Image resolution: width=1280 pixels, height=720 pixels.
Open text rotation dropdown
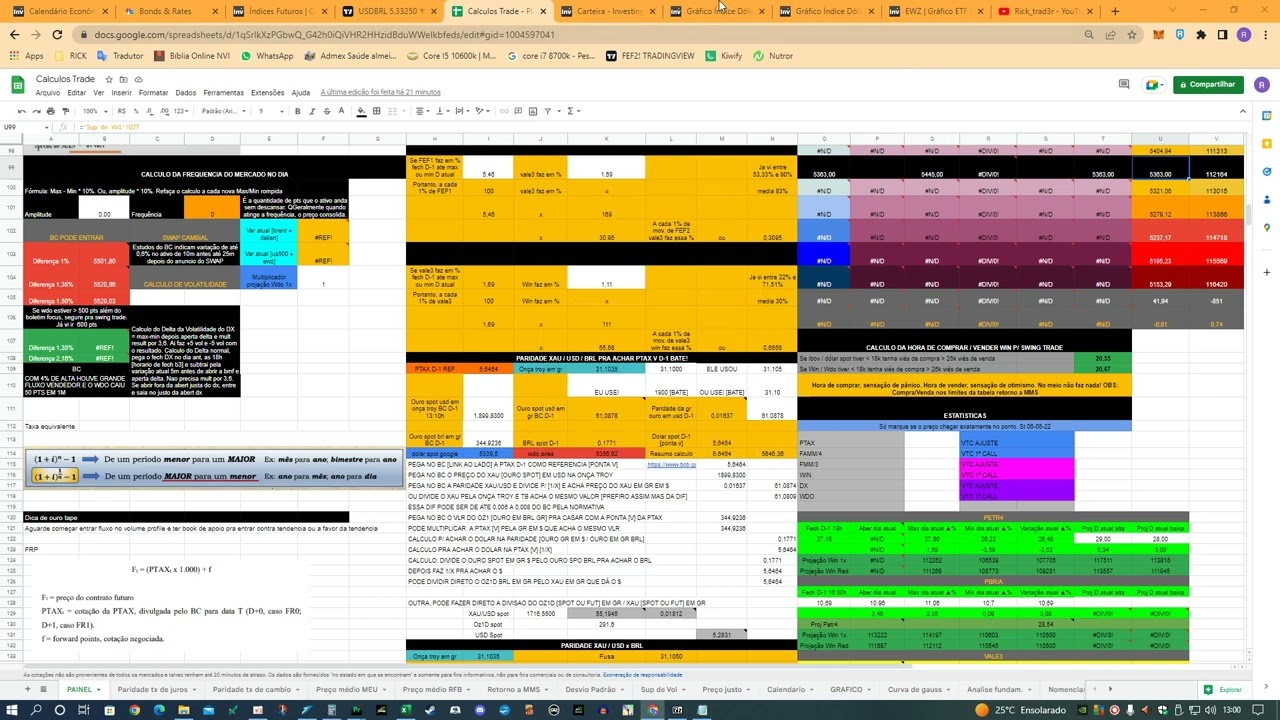click(482, 111)
